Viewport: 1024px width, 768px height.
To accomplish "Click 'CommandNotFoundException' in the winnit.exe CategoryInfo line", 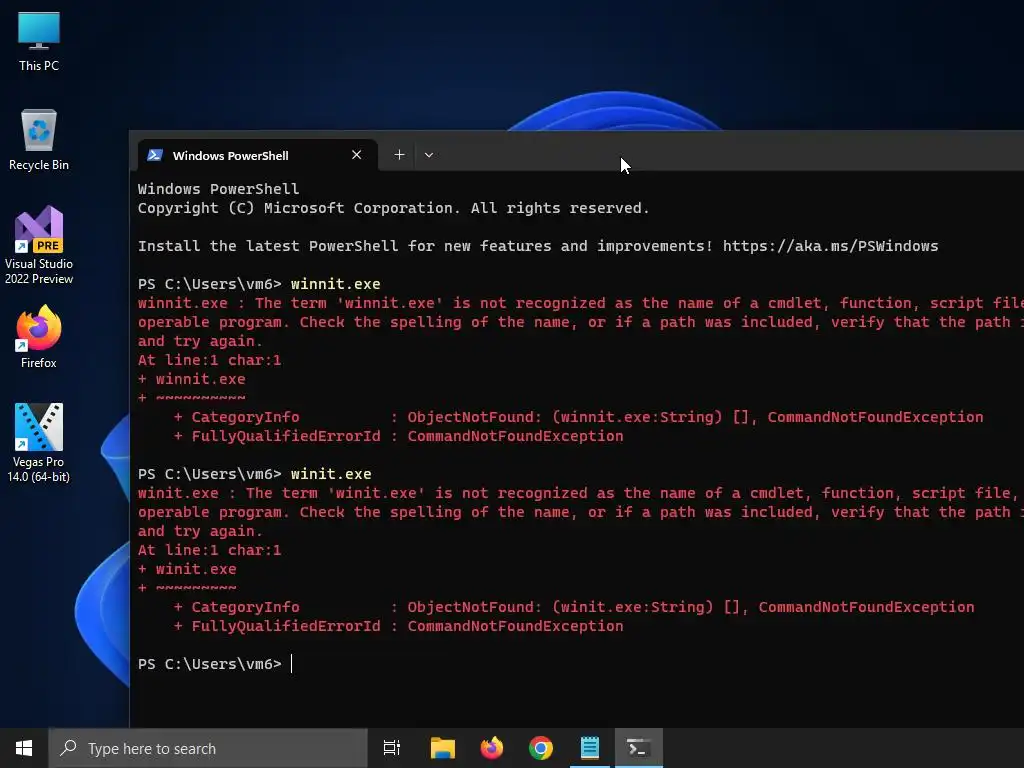I will tap(875, 417).
